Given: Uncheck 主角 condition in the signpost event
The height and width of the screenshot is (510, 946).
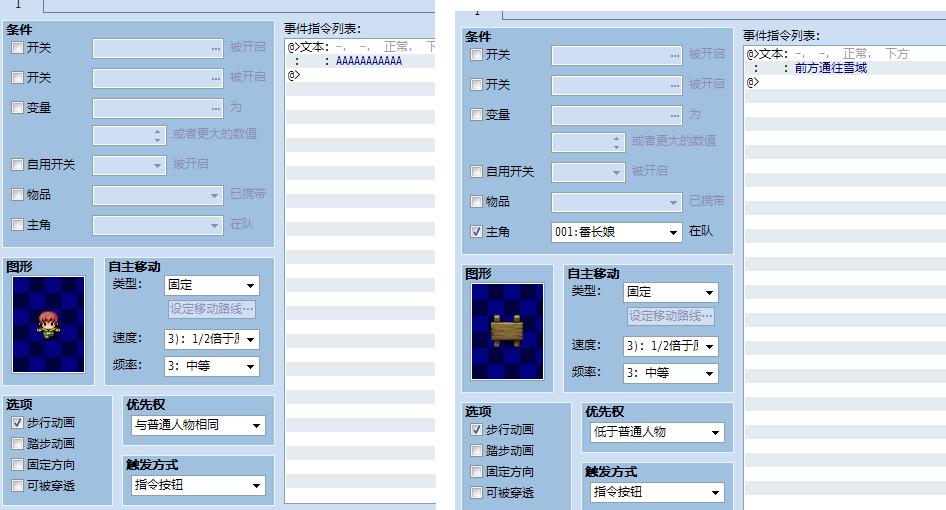Looking at the screenshot, I should 477,232.
